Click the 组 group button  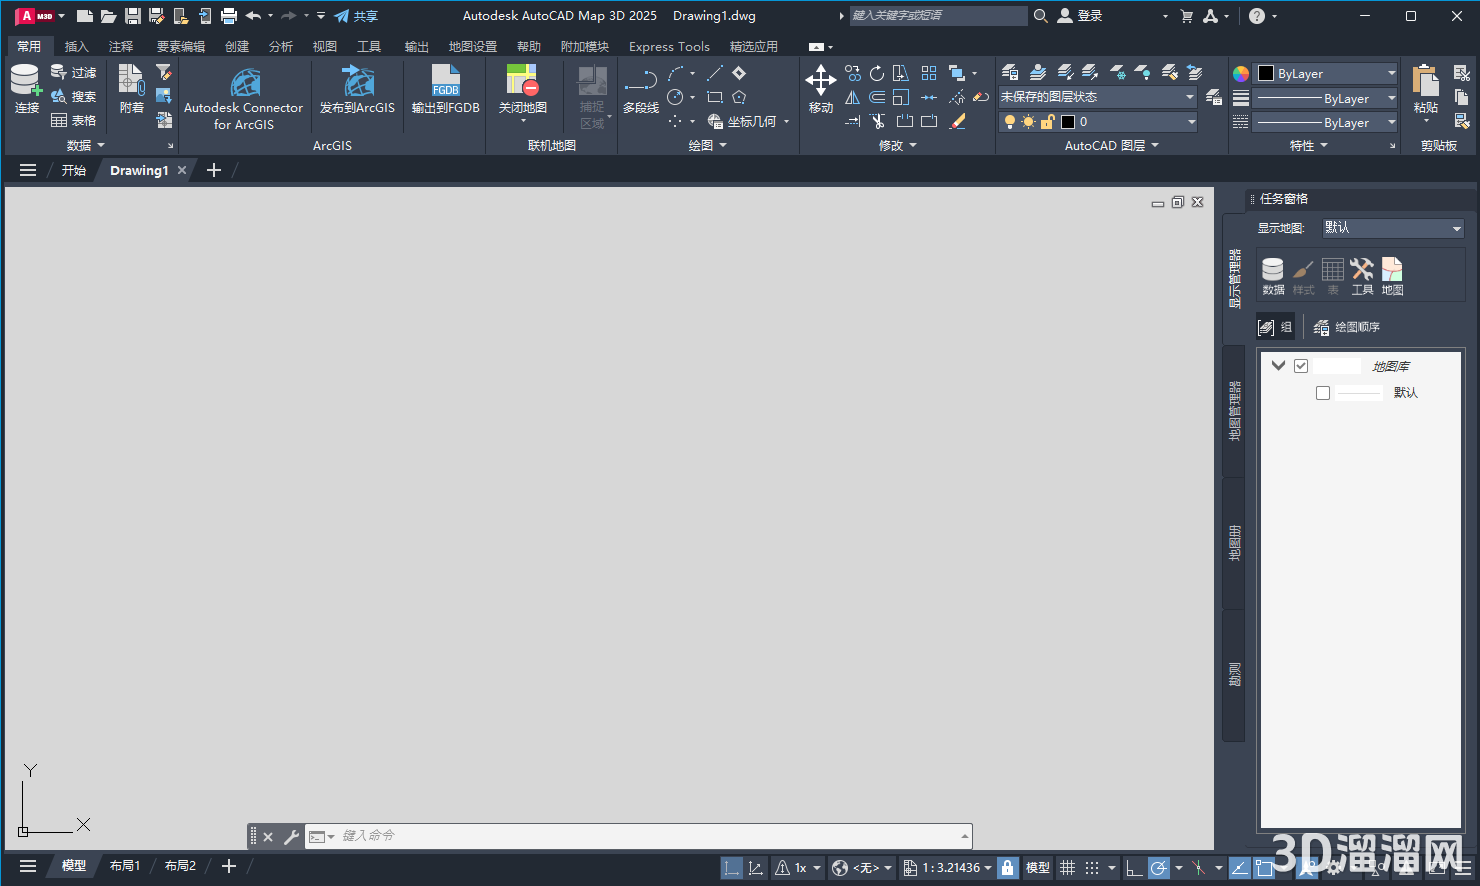pyautogui.click(x=1275, y=327)
